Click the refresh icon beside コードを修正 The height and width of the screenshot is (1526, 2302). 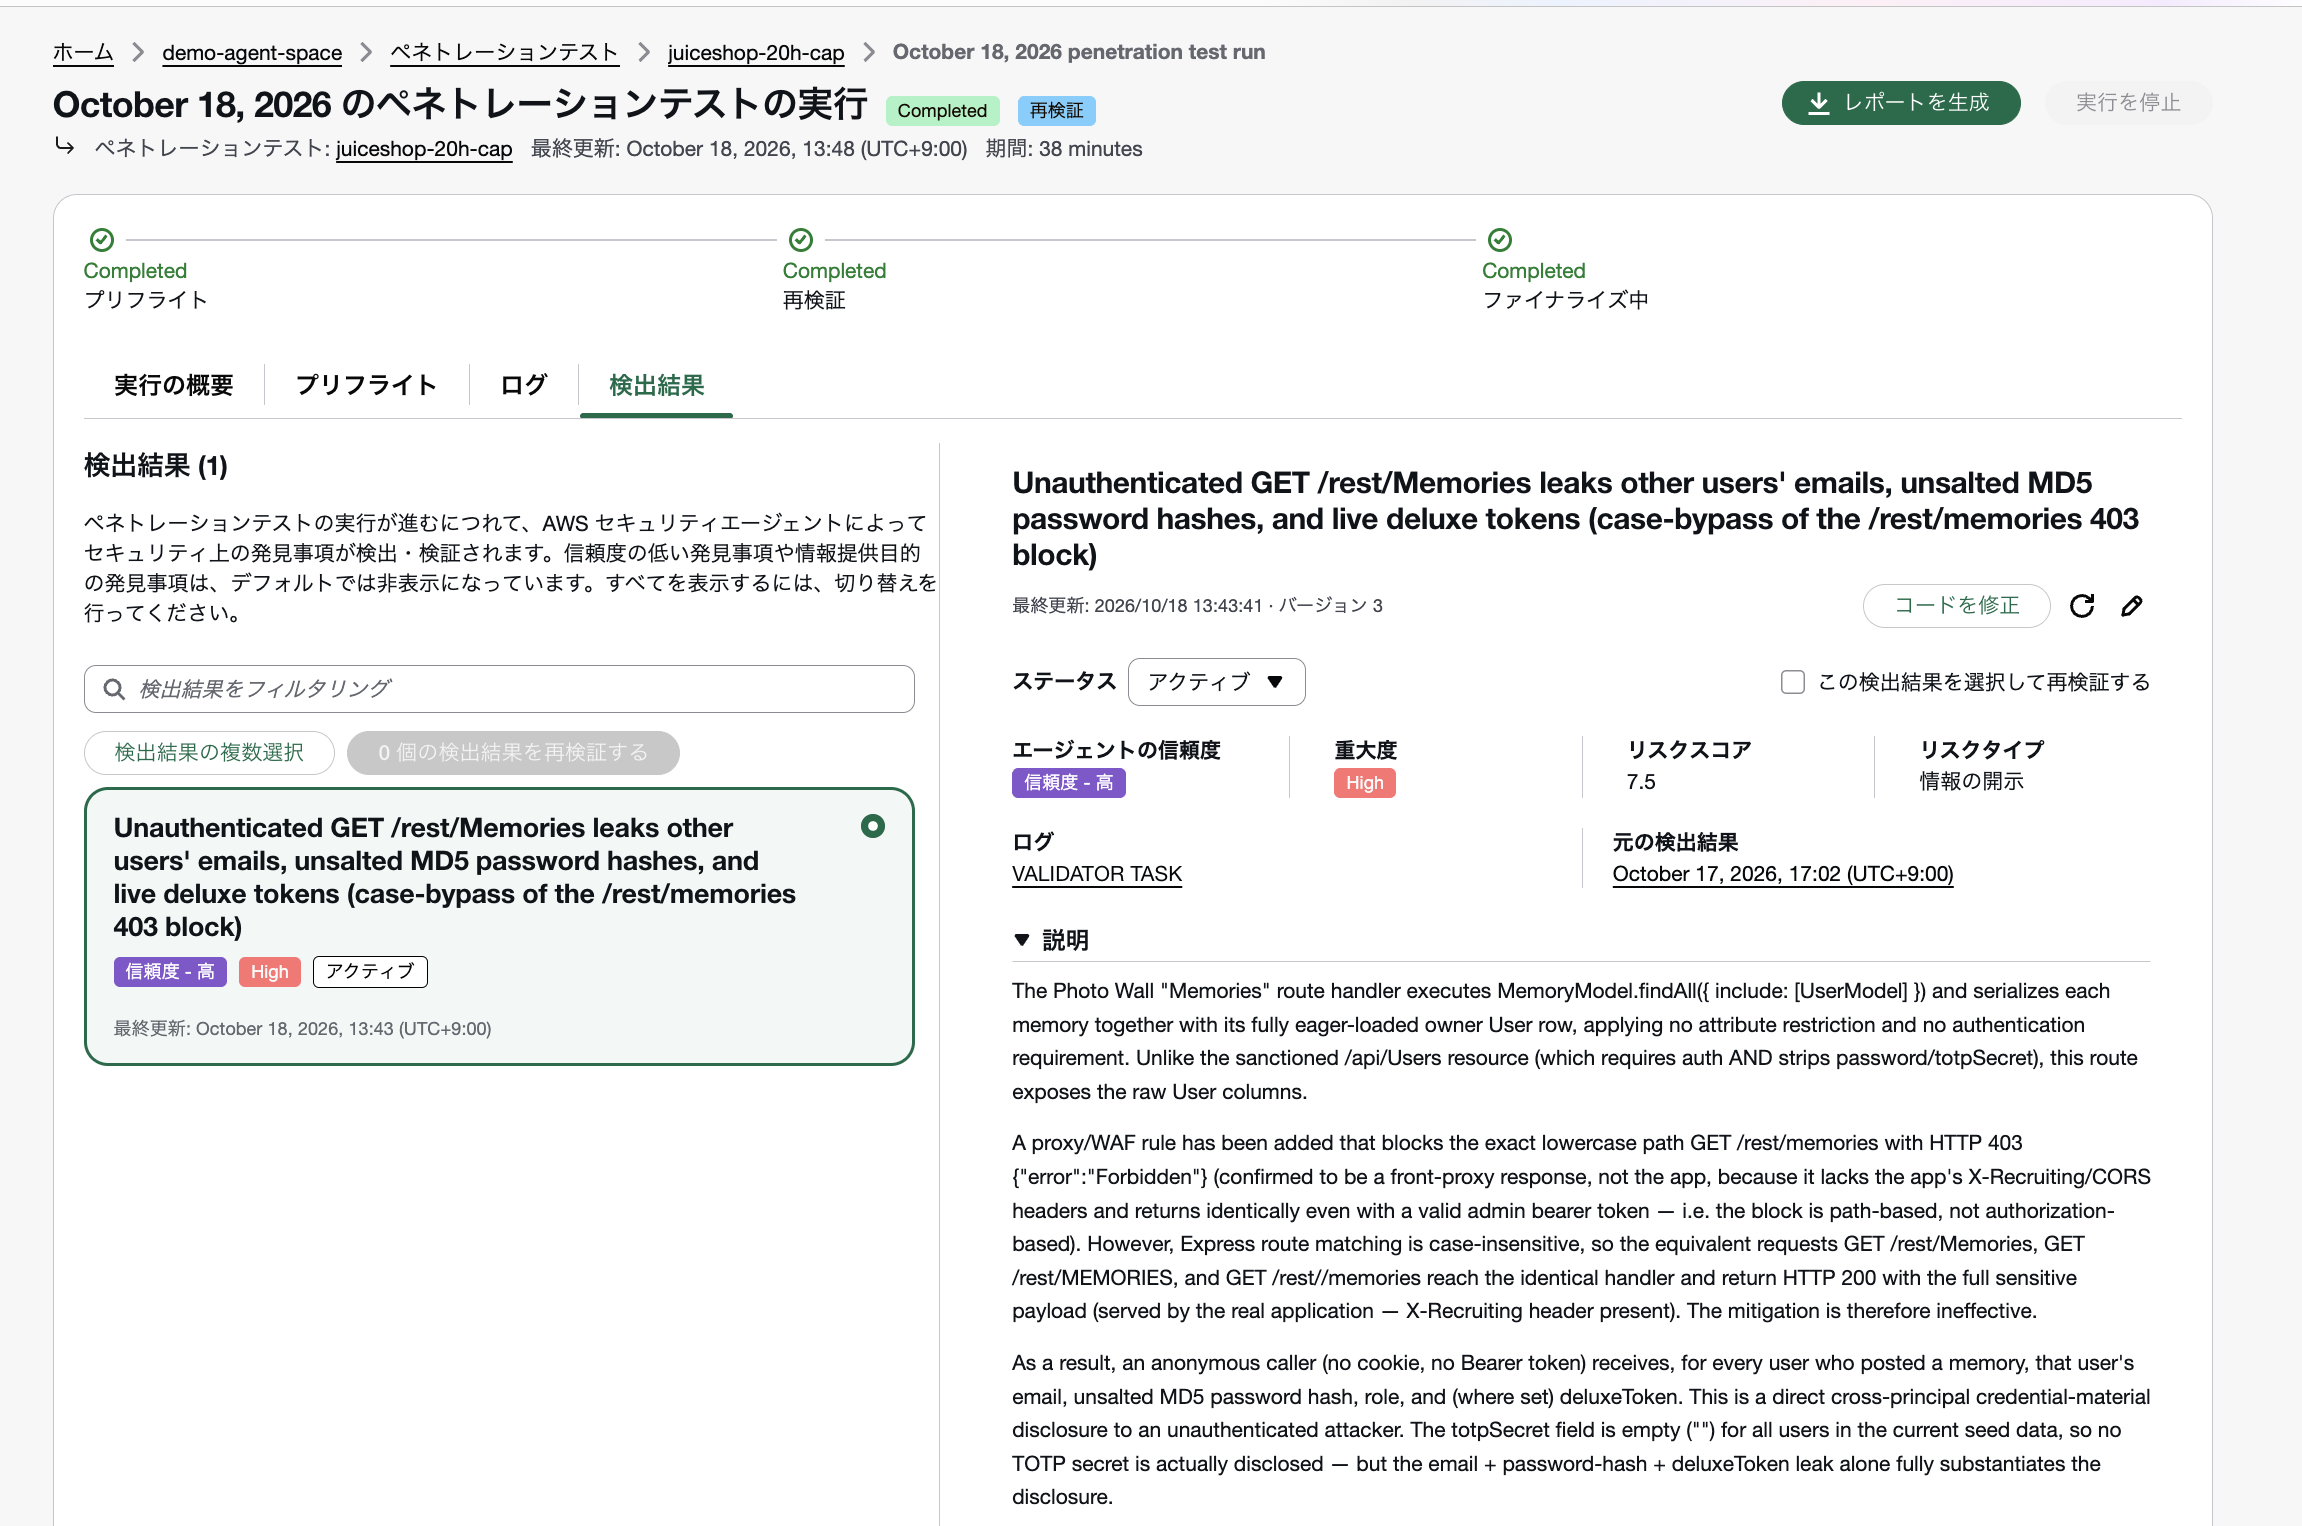tap(2082, 606)
